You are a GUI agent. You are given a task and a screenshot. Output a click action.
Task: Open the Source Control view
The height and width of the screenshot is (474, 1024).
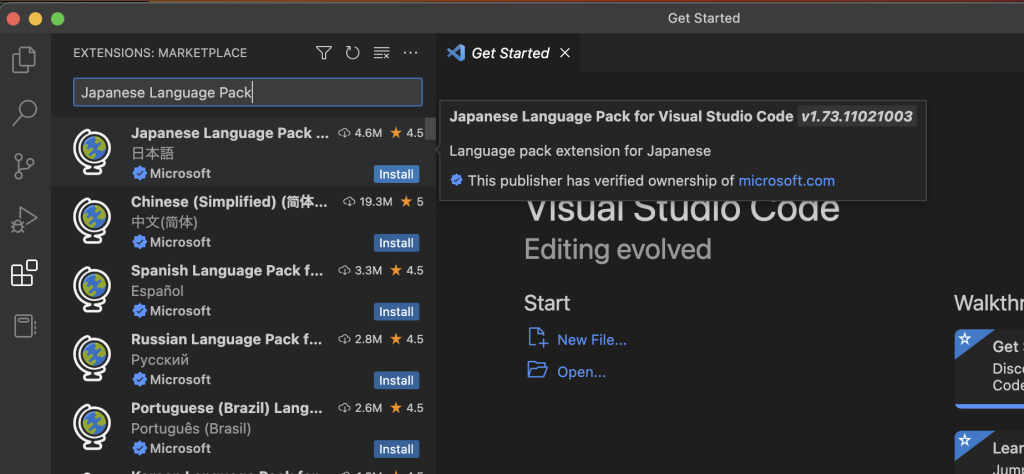[24, 166]
